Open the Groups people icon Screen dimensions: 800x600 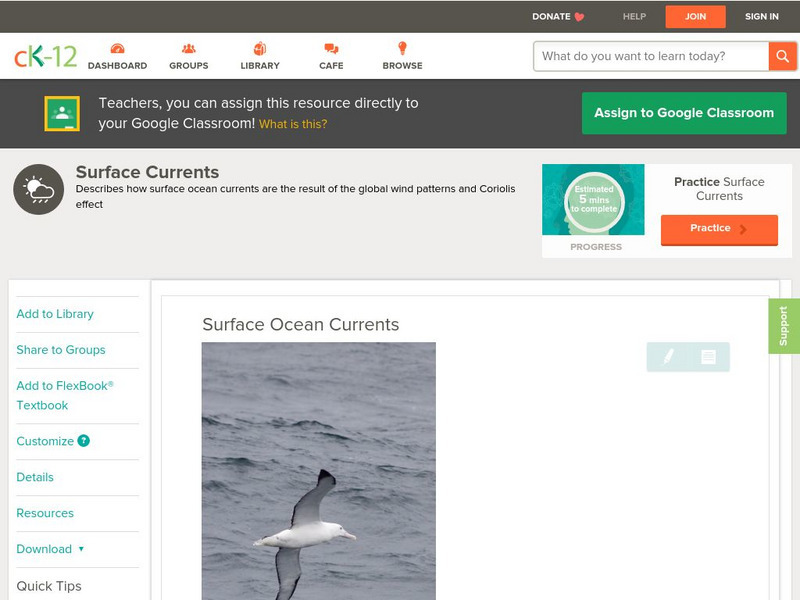click(189, 48)
